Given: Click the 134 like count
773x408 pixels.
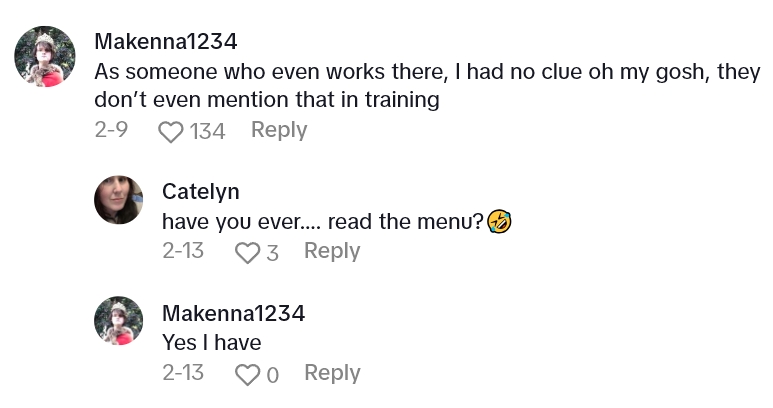Looking at the screenshot, I should [207, 131].
